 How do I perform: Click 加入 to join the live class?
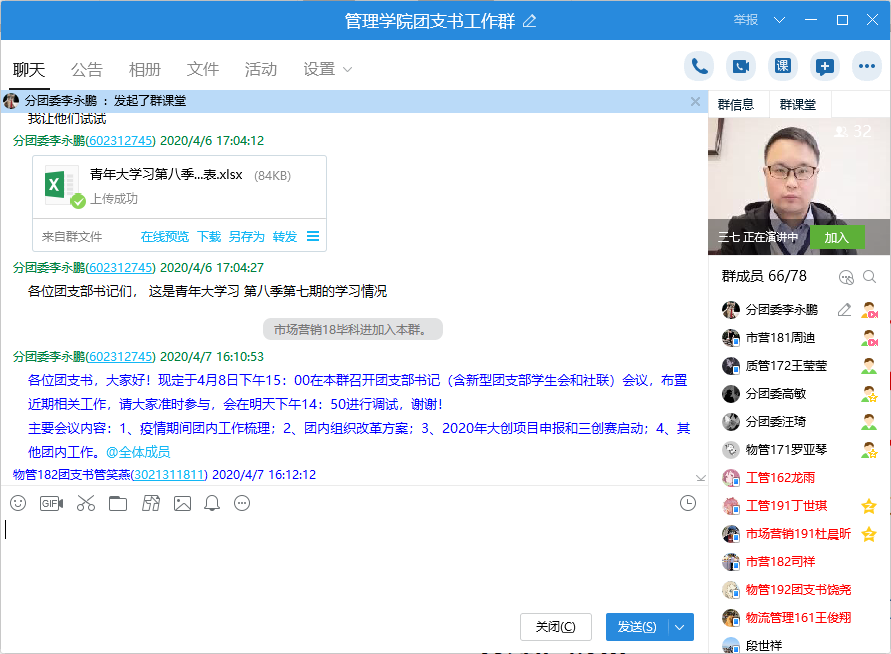click(836, 238)
